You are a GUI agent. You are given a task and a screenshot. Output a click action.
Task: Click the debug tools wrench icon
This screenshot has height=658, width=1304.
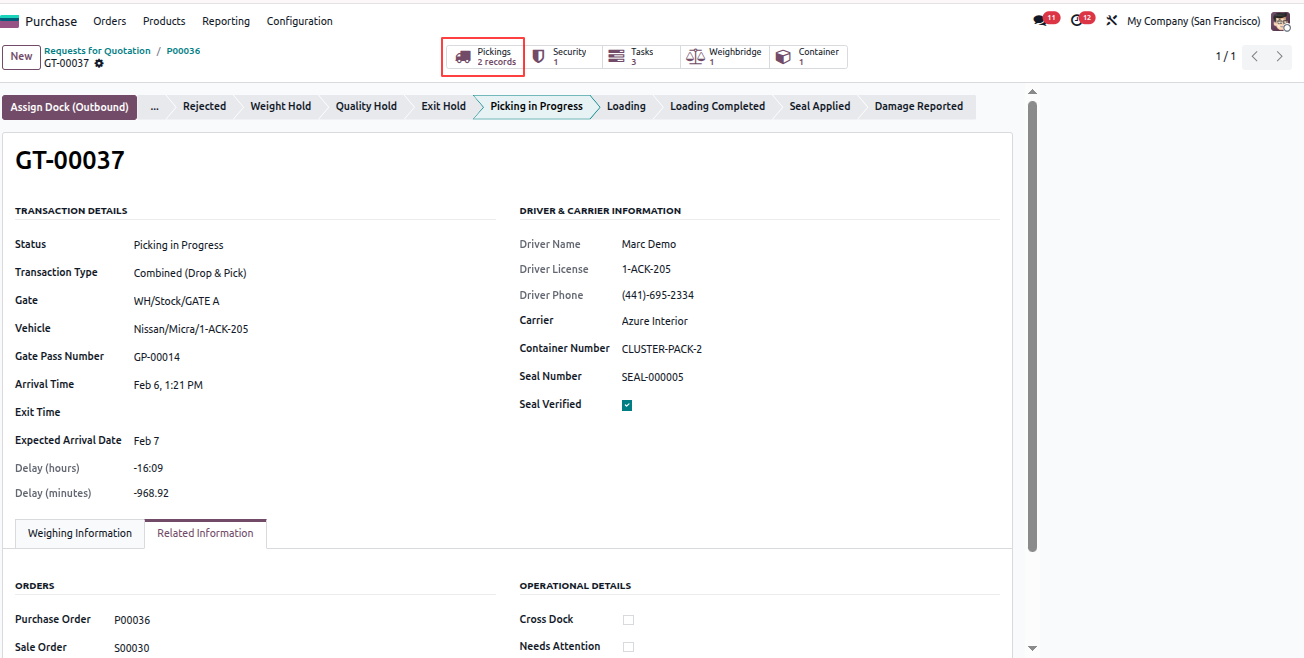(x=1111, y=21)
